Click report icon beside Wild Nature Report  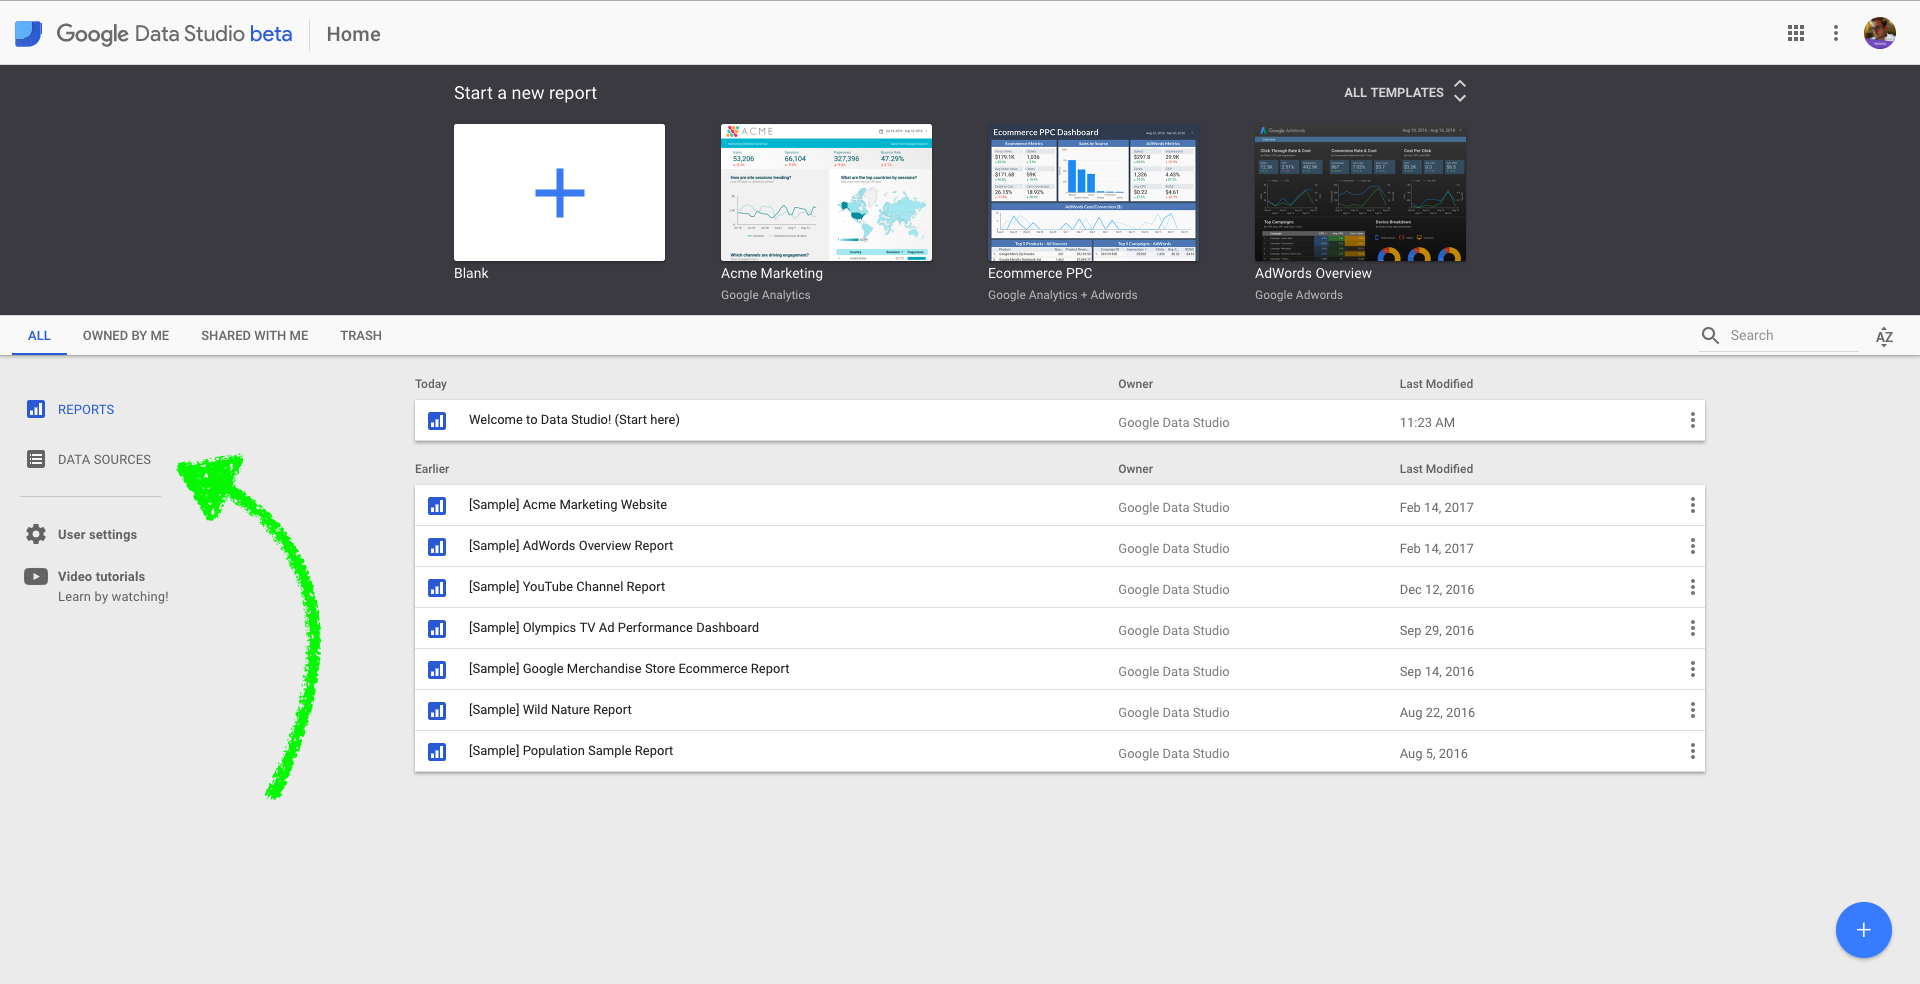[437, 711]
